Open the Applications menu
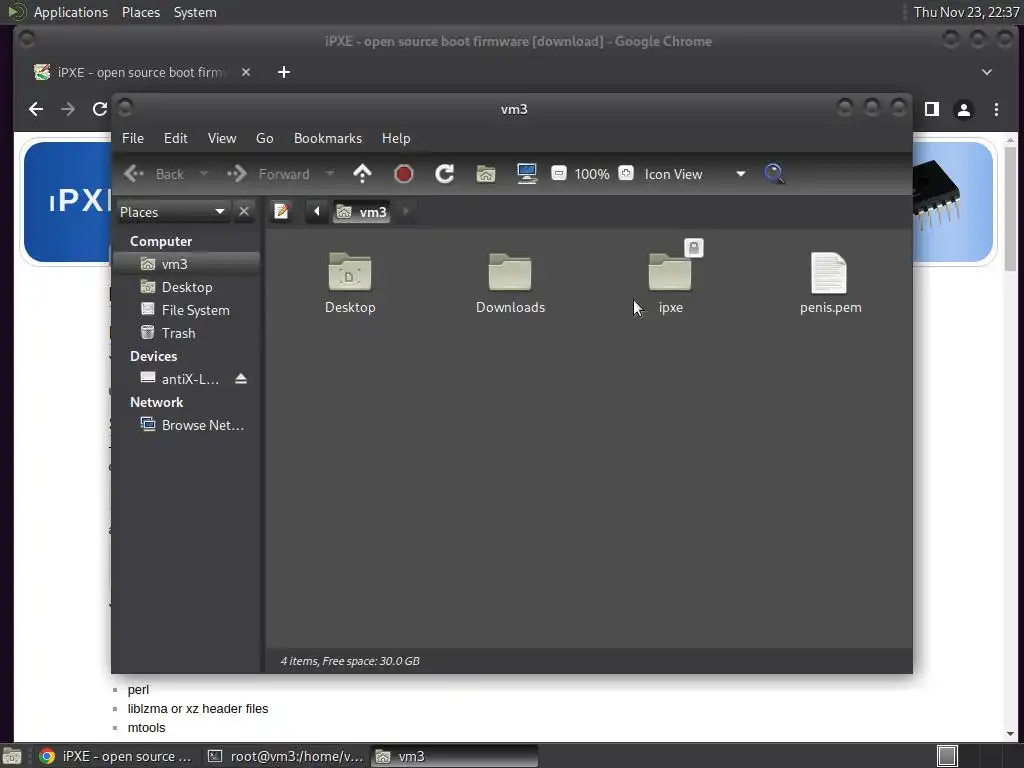Image resolution: width=1024 pixels, height=768 pixels. tap(71, 12)
